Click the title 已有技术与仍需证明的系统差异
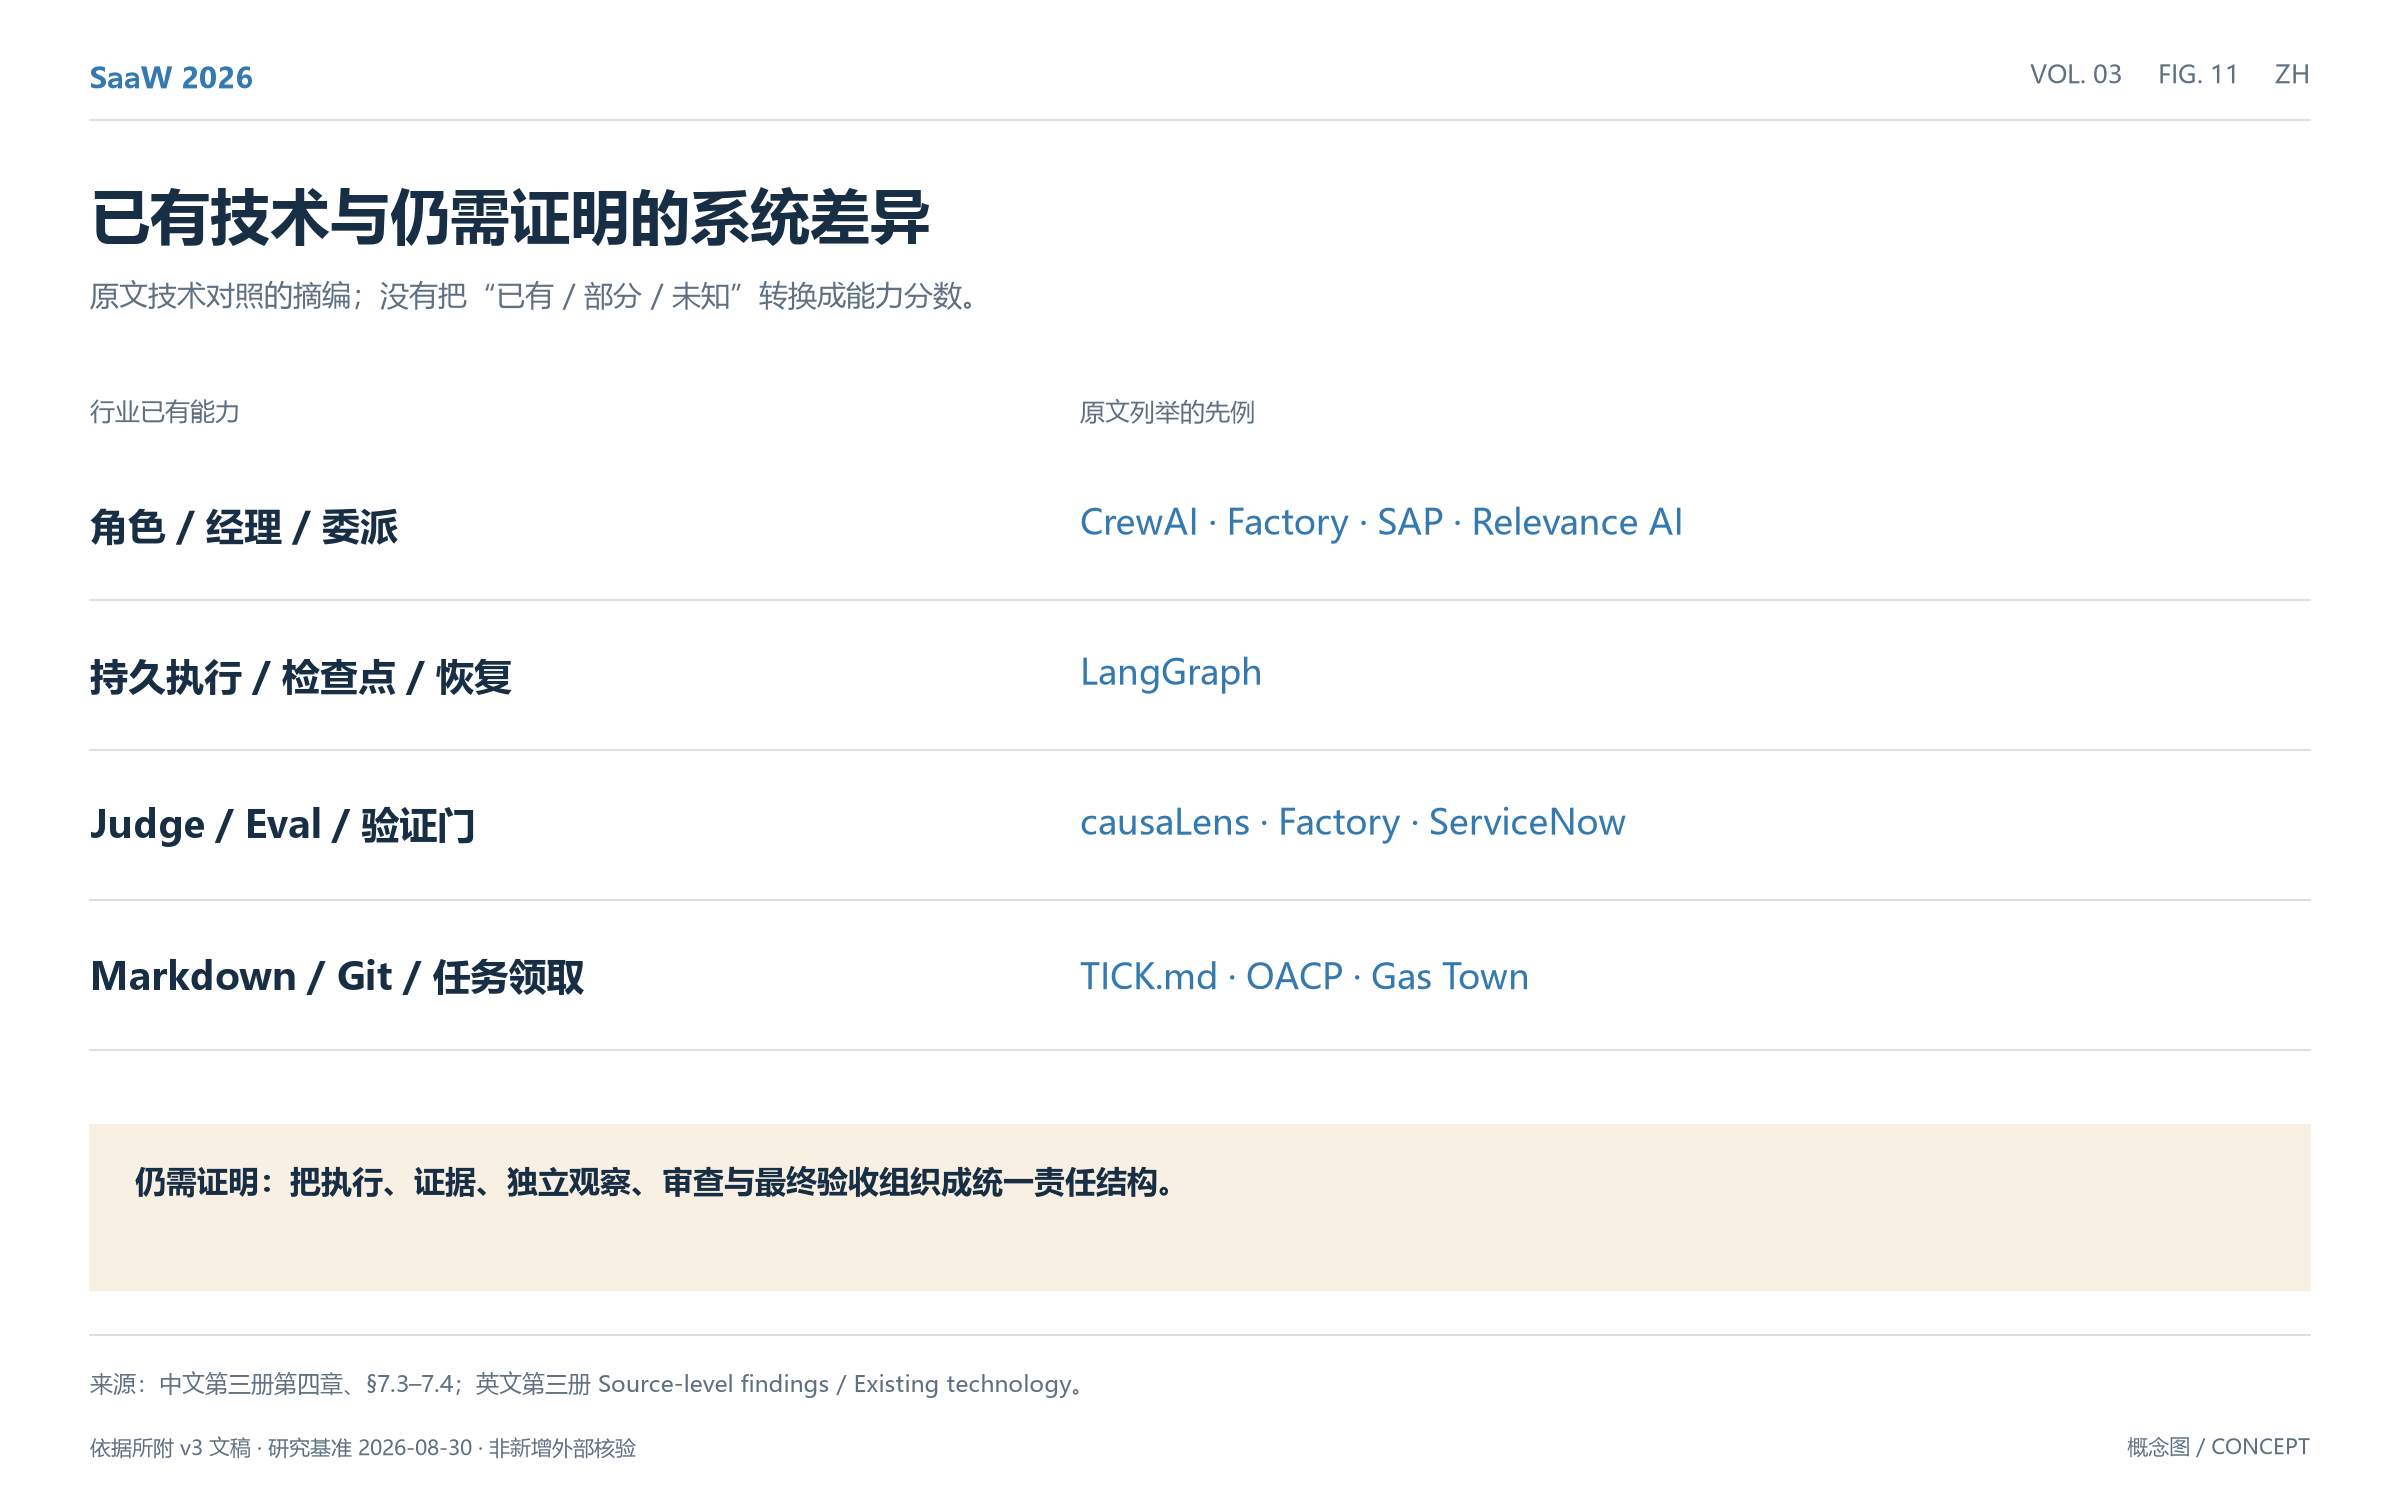The image size is (2400, 1500). coord(510,218)
